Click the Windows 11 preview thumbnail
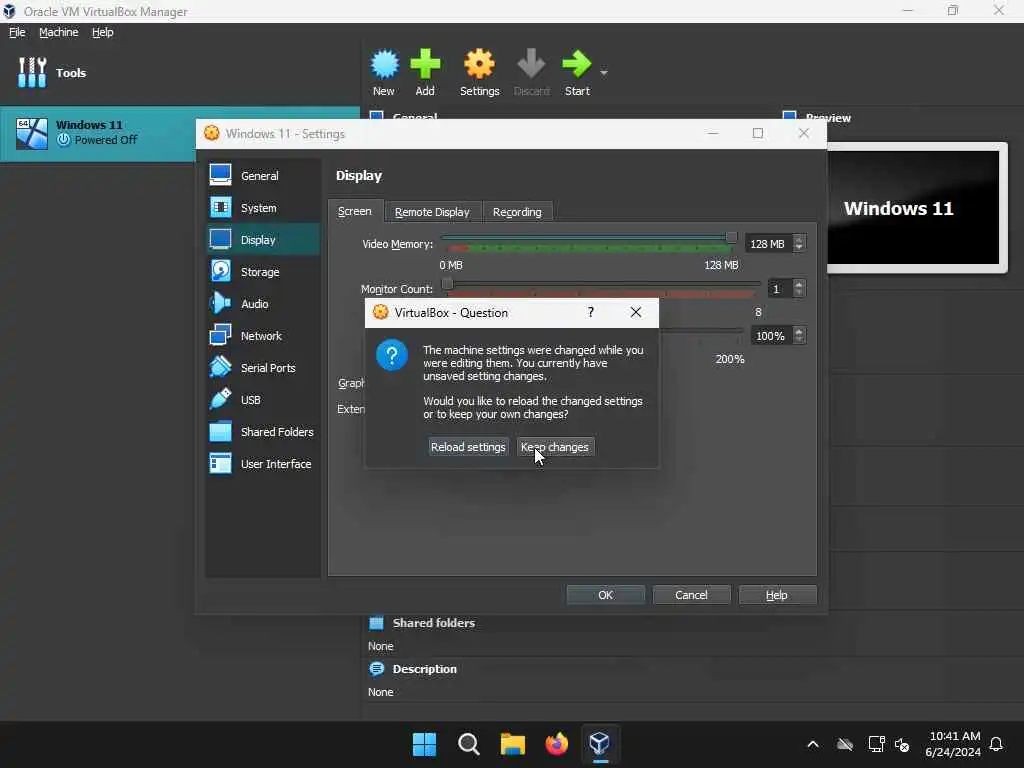The height and width of the screenshot is (768, 1024). (x=913, y=208)
